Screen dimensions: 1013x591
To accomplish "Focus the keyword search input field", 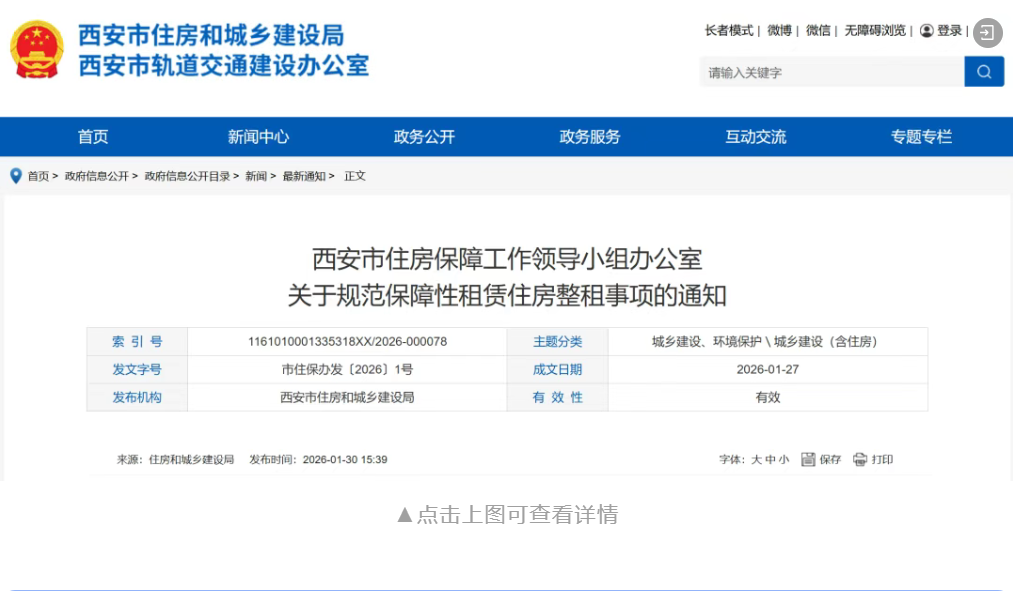I will (x=830, y=72).
